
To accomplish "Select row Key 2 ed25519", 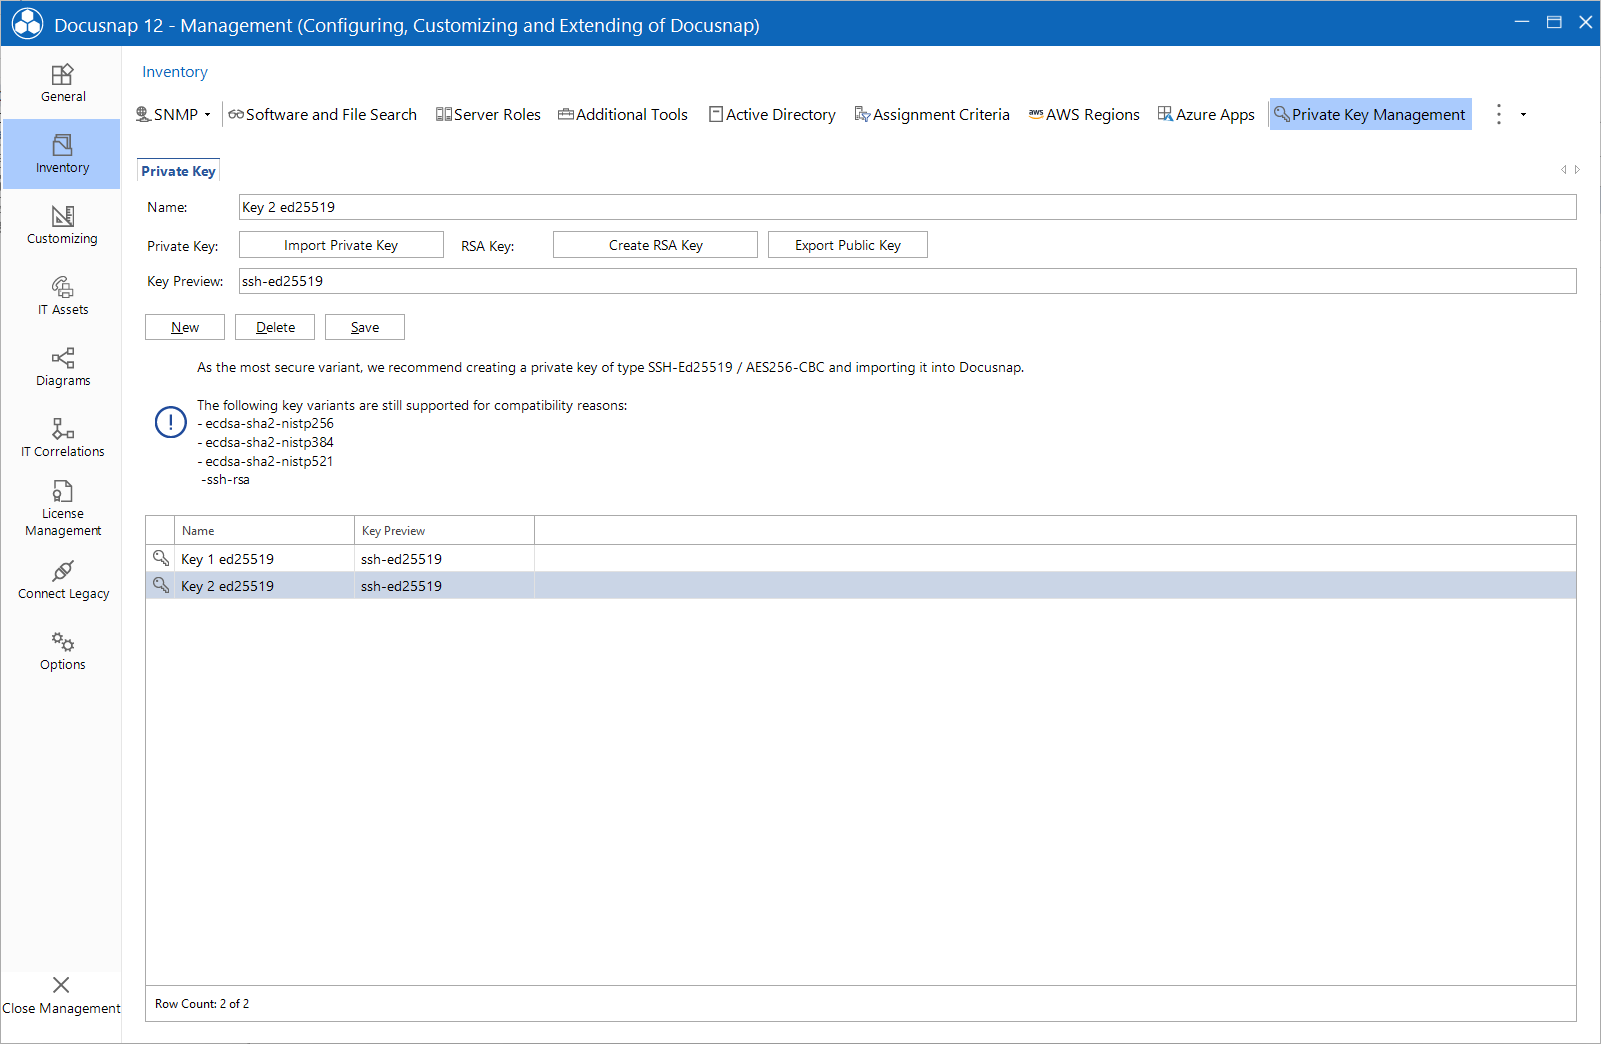I will point(861,586).
